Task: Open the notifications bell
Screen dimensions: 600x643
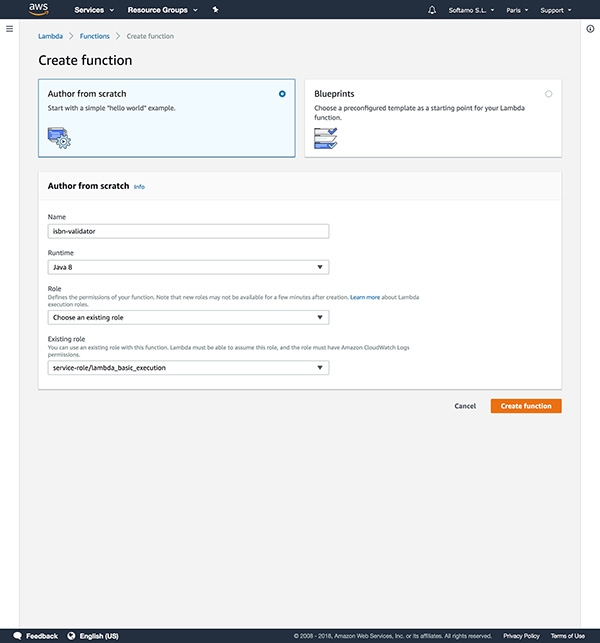Action: coord(432,10)
